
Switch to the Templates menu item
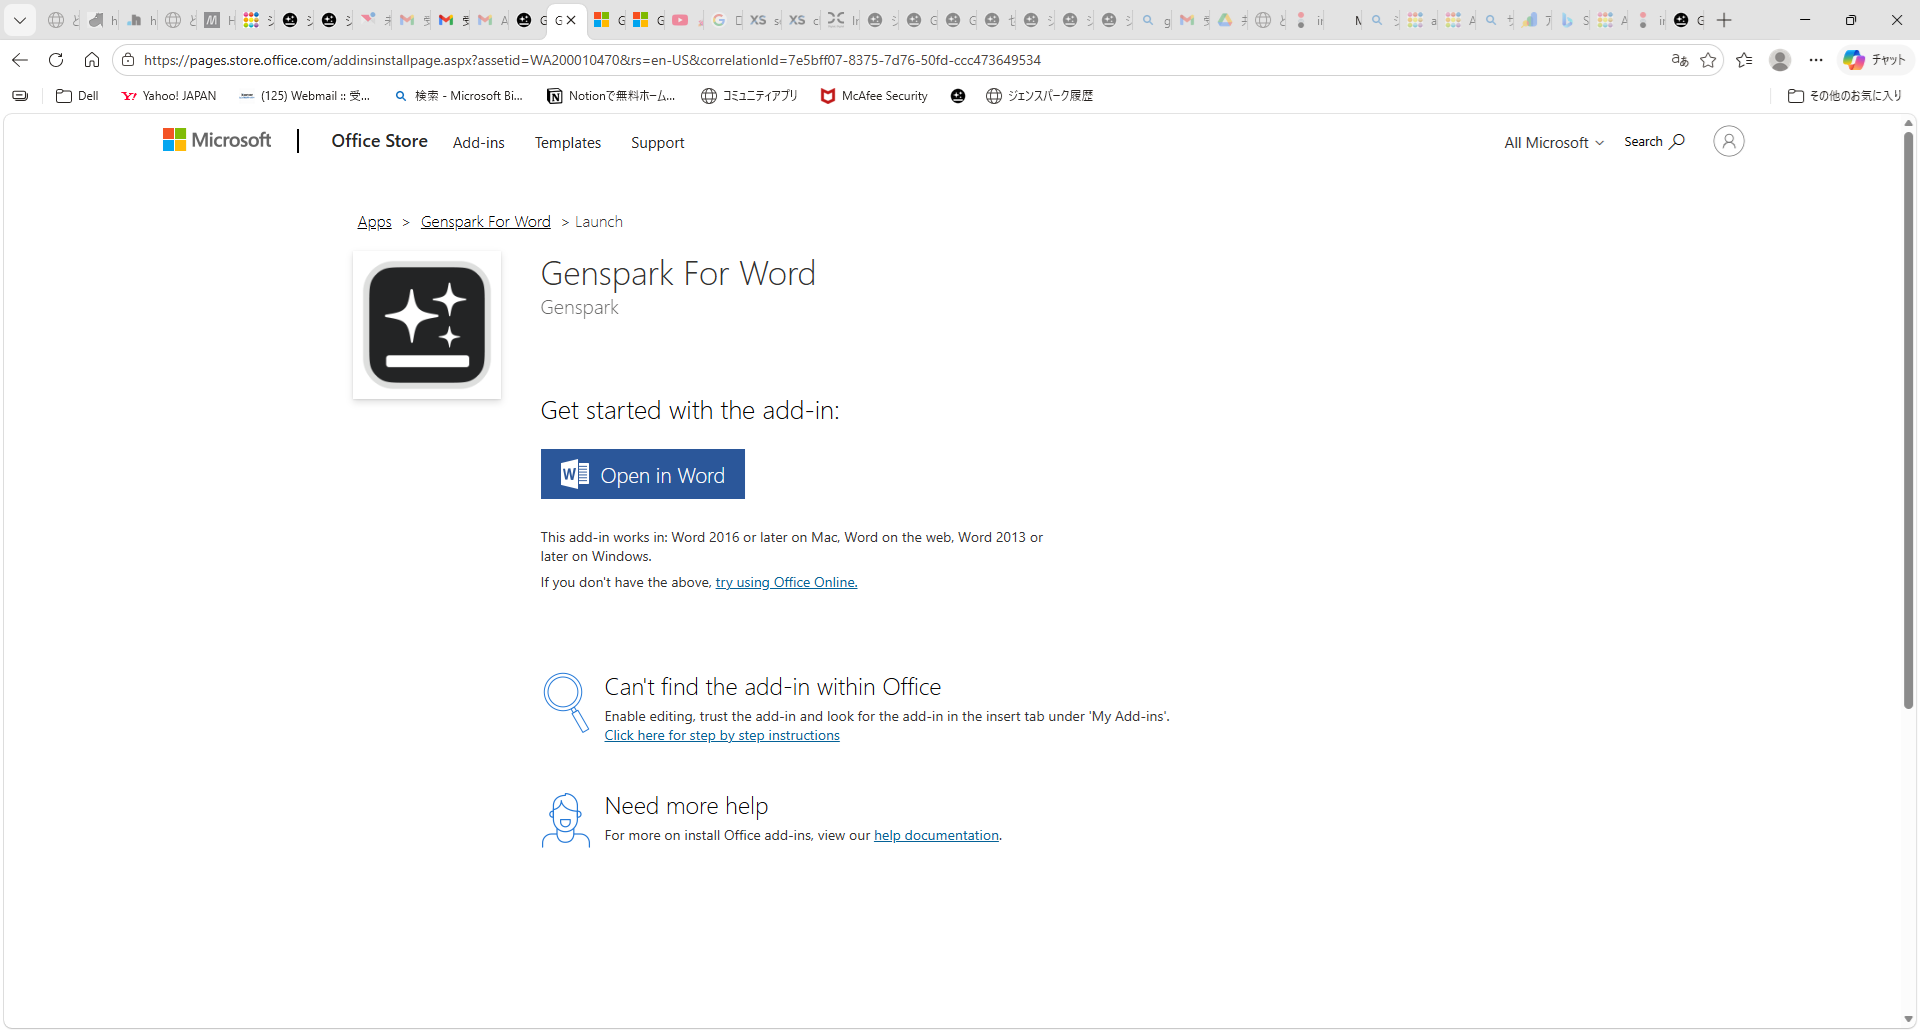567,142
